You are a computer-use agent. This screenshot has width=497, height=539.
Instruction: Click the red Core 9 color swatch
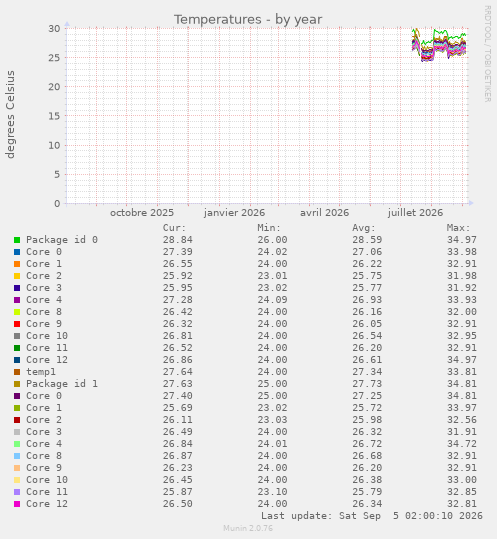pyautogui.click(x=17, y=324)
